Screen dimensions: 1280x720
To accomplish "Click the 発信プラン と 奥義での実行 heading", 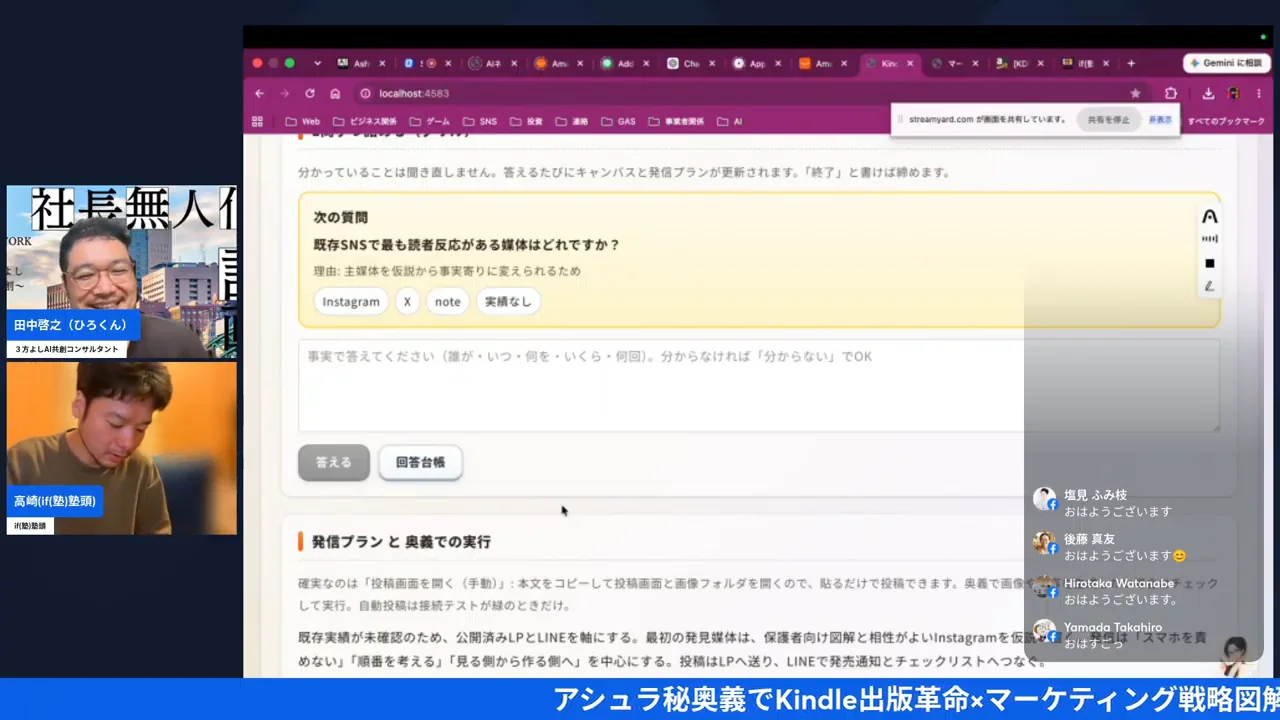I will pyautogui.click(x=401, y=541).
